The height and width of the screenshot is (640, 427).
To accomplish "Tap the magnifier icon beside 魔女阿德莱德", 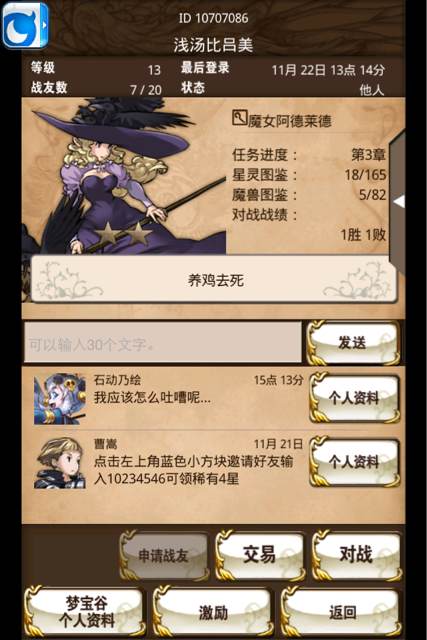I will click(x=239, y=118).
